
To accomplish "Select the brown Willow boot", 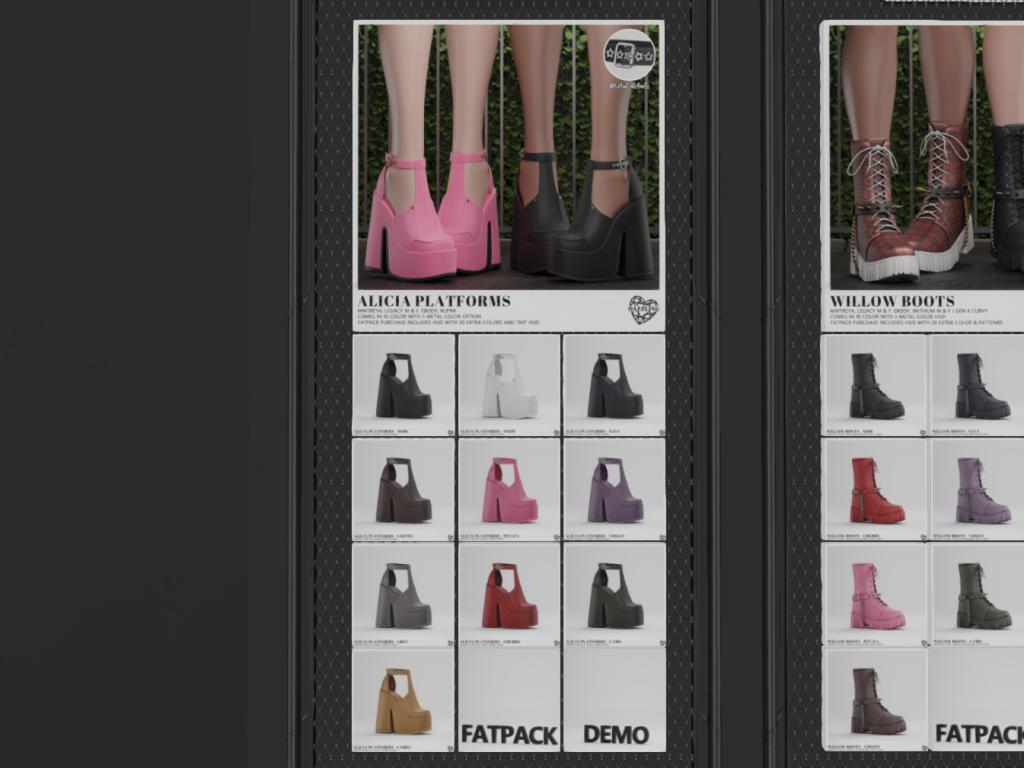I will pyautogui.click(x=873, y=700).
